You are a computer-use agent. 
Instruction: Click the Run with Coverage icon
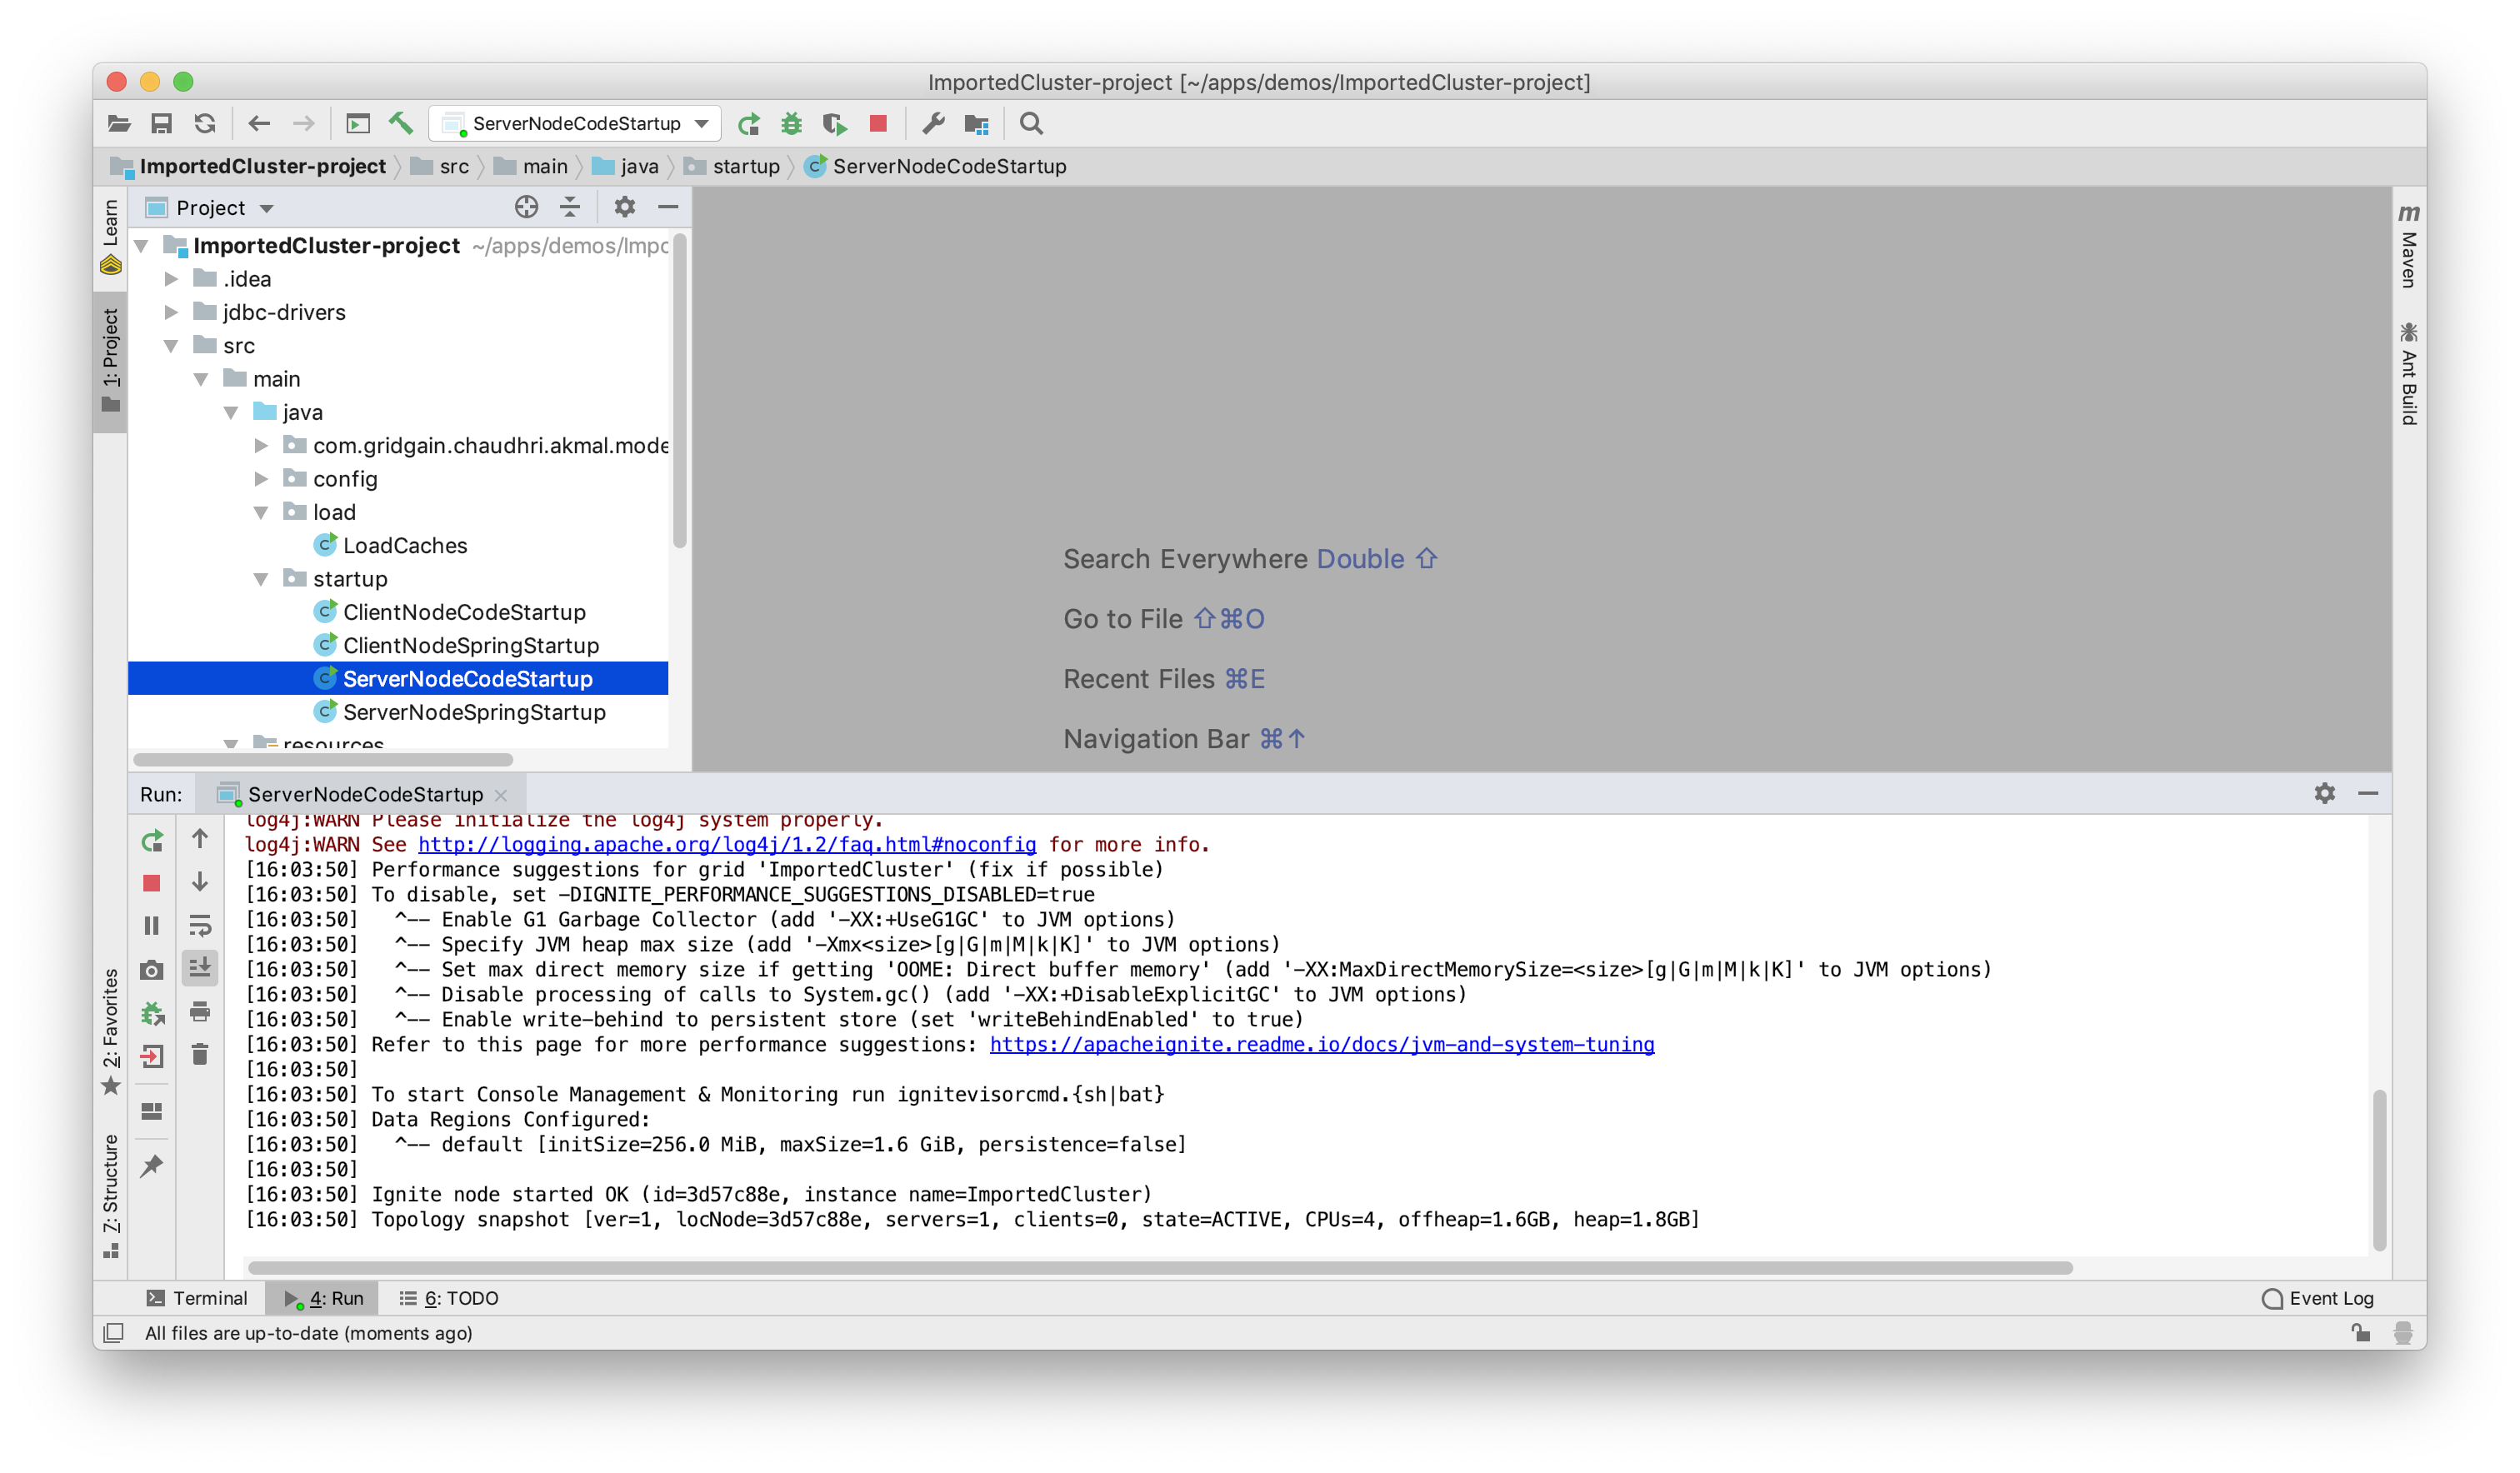[834, 124]
